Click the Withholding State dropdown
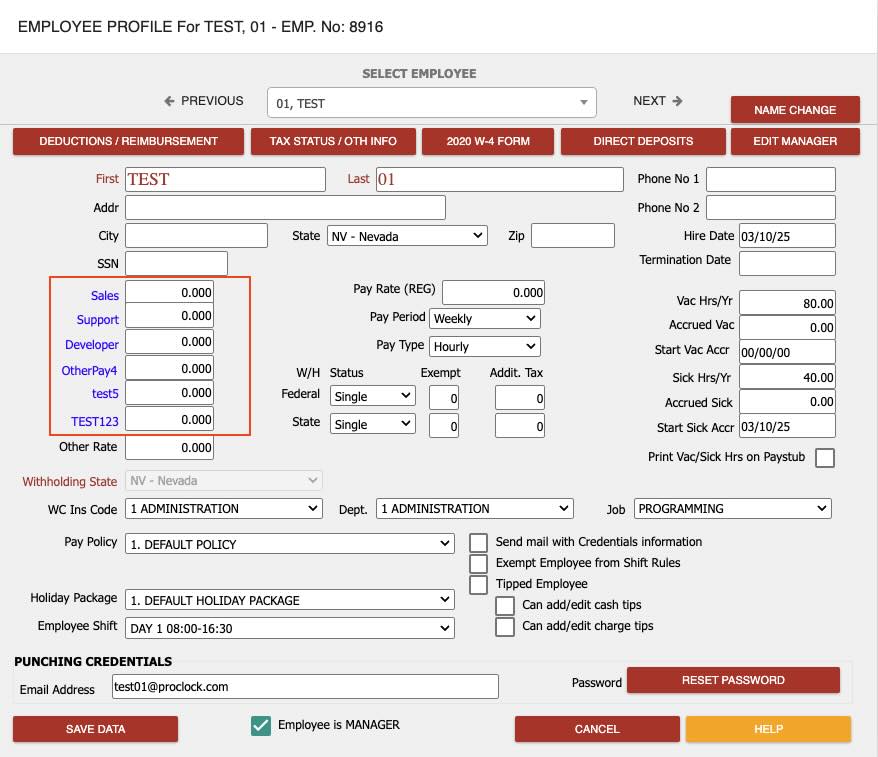Image resolution: width=878 pixels, height=757 pixels. click(223, 480)
